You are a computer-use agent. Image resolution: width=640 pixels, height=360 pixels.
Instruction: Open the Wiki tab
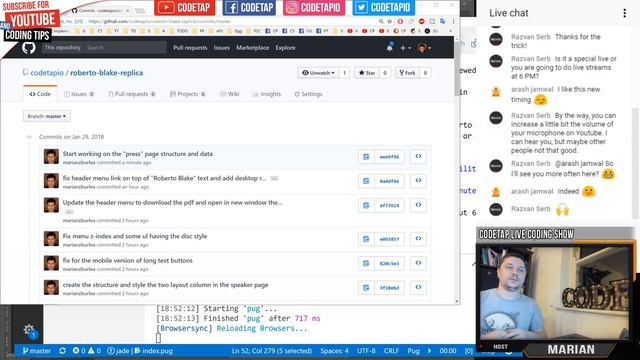tap(229, 94)
